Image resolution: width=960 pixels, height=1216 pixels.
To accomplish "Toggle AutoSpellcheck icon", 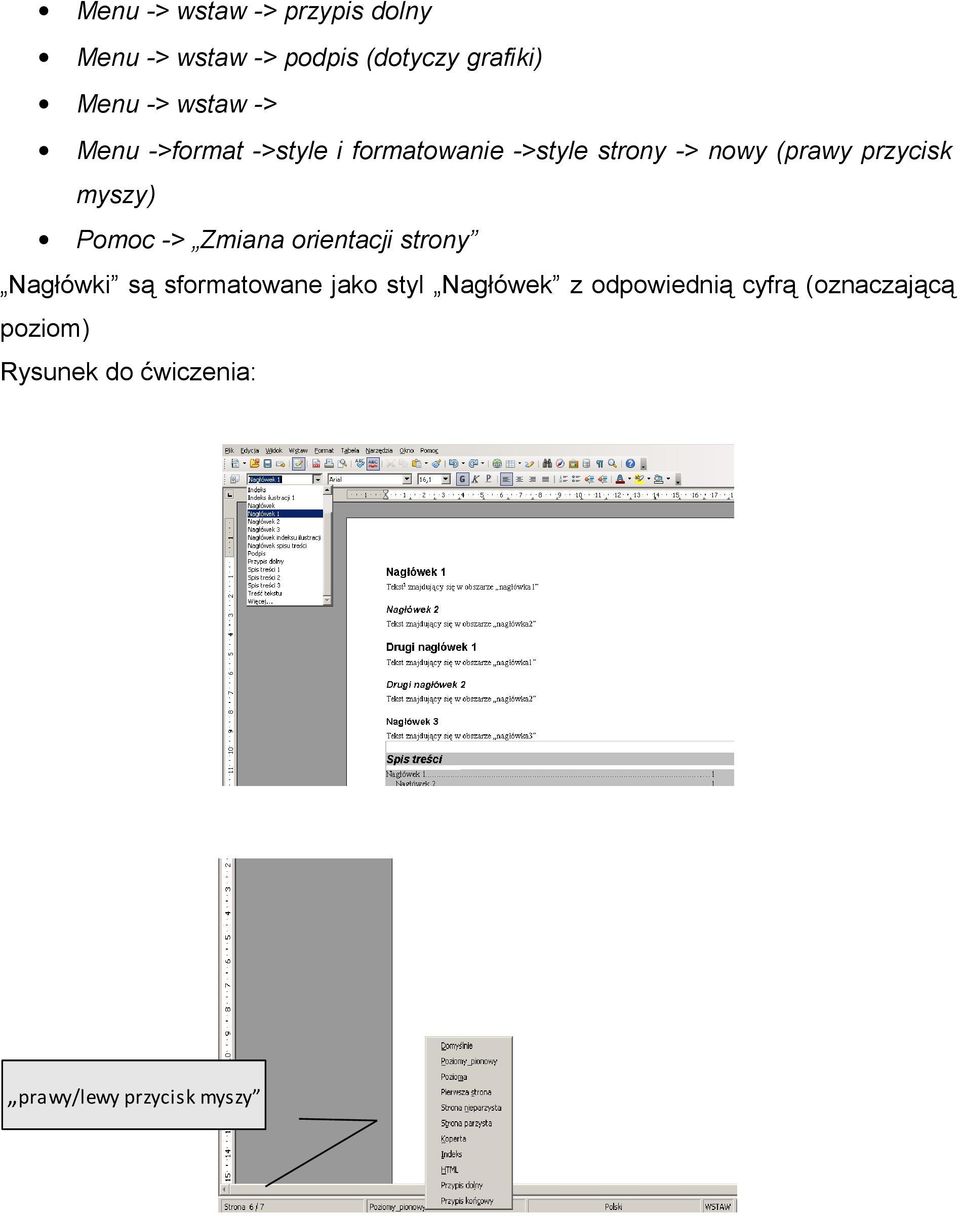I will [373, 464].
